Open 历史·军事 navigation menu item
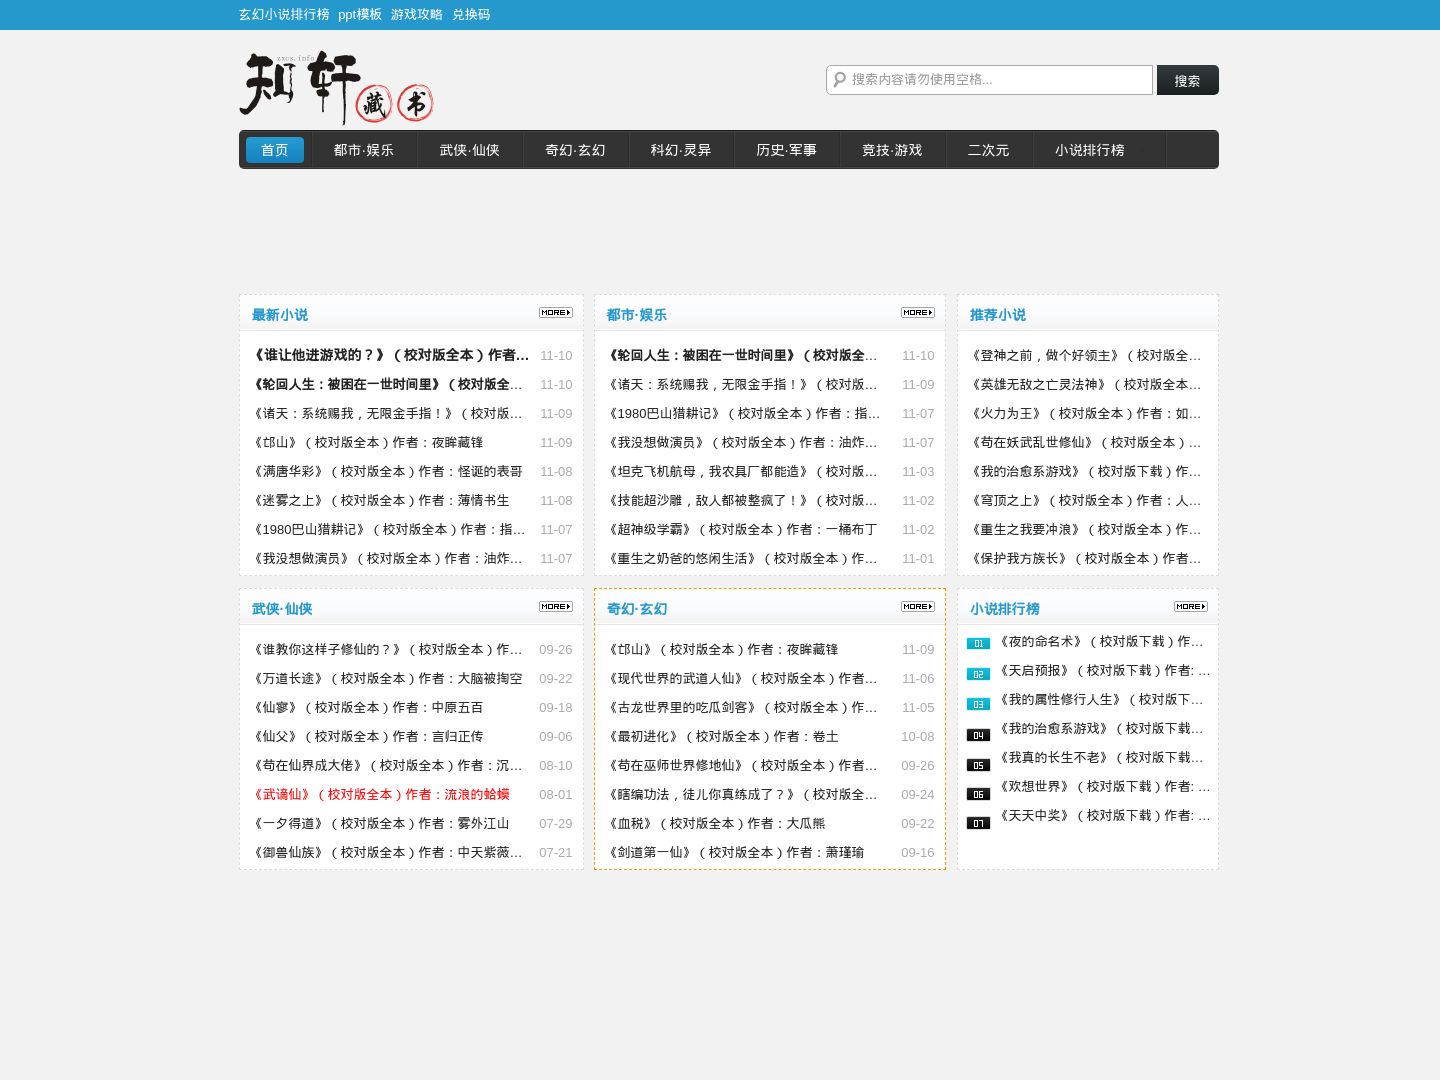 click(x=787, y=150)
